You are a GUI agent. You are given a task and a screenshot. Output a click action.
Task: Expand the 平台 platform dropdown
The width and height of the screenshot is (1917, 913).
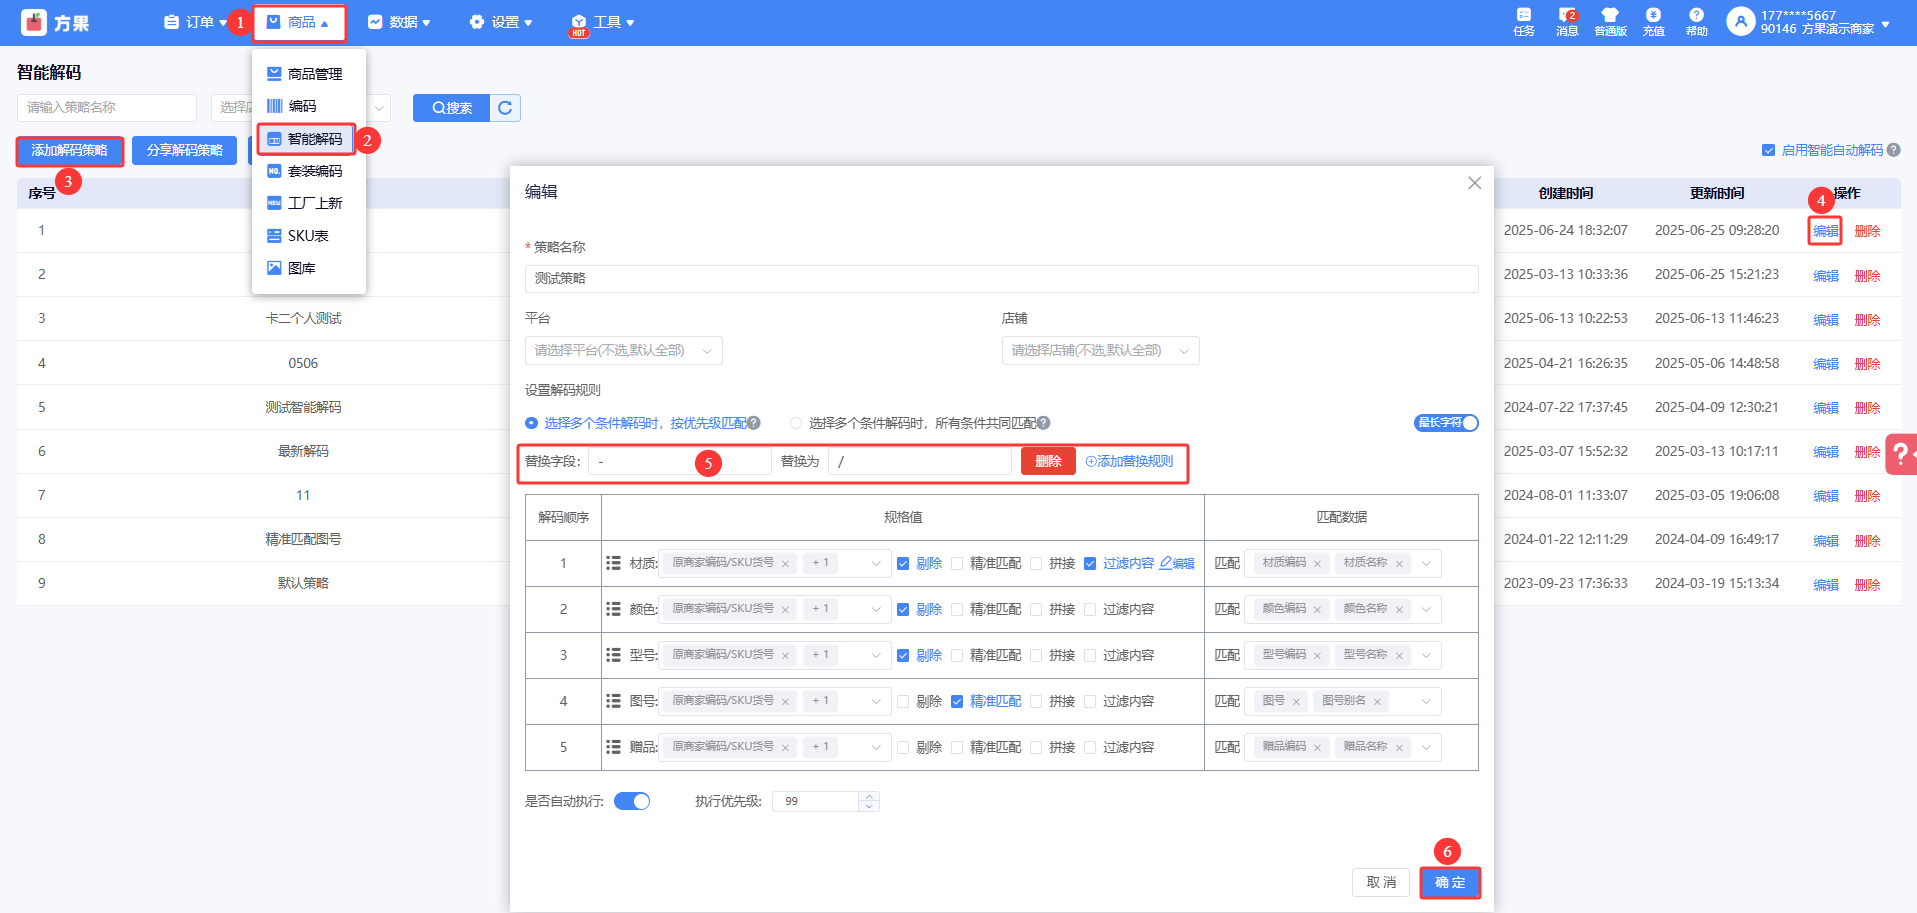[x=623, y=351]
